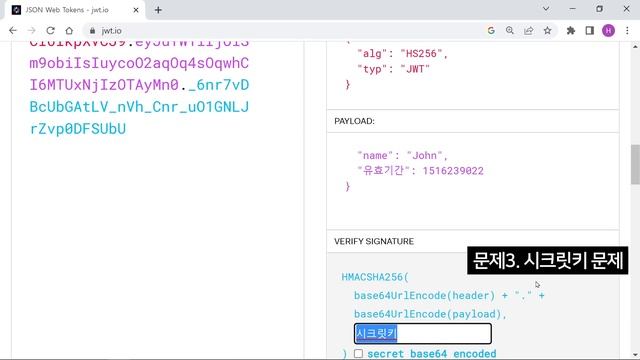
Task: Click encoded signature line BcUbGAtLV_nVh_Cnr_uO1GNLJ
Action: (139, 107)
